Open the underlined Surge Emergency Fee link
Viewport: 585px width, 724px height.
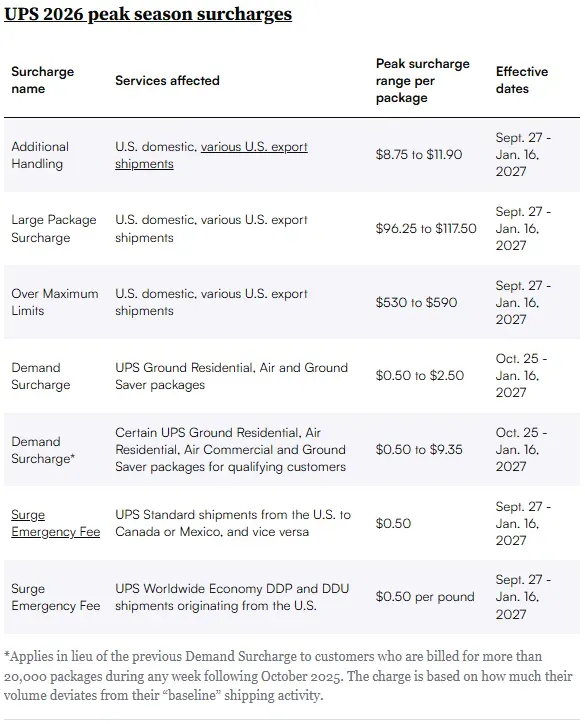point(55,523)
